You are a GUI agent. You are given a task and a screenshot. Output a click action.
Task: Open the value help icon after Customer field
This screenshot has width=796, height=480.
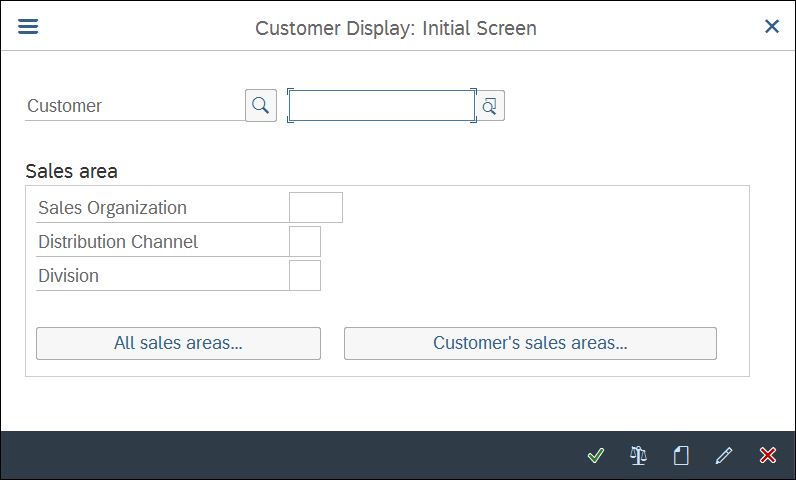coord(490,106)
